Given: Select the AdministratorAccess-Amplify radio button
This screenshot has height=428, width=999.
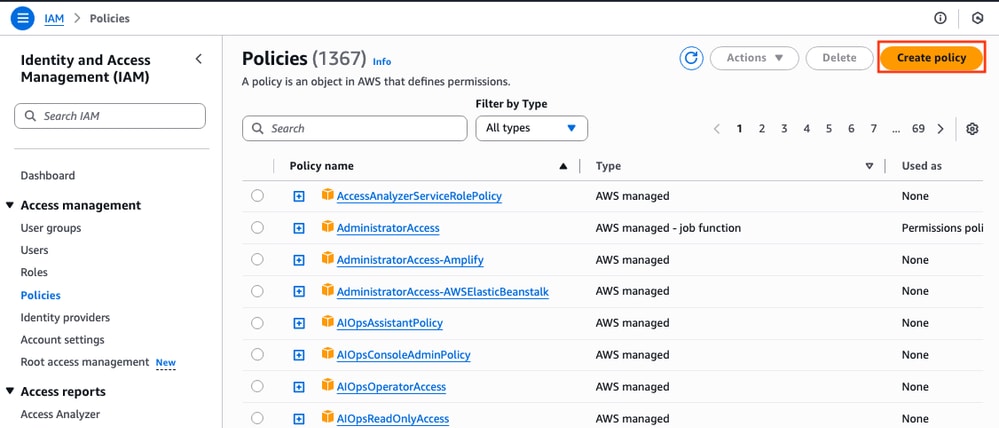Looking at the screenshot, I should 257,259.
